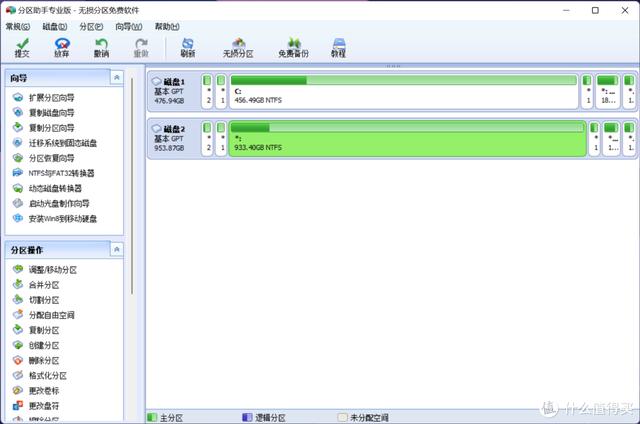Choose 创建分区 operation

tap(36, 345)
